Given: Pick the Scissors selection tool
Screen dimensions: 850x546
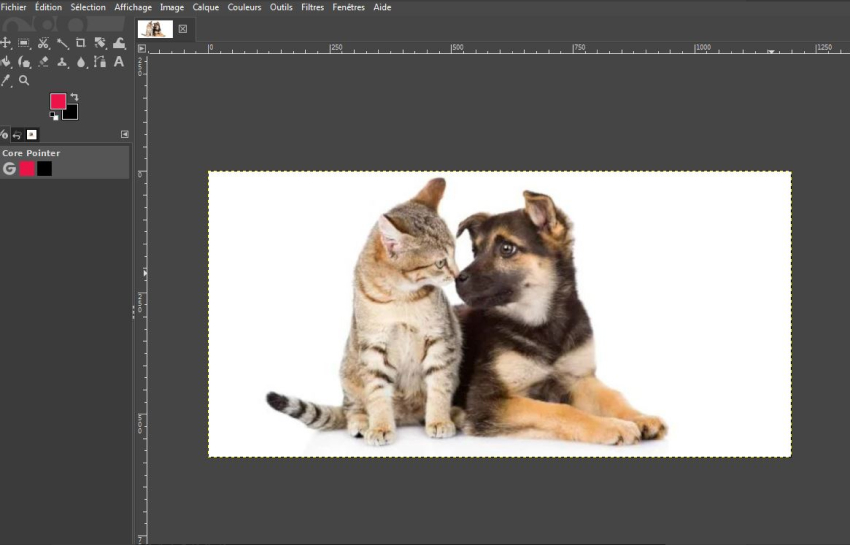Looking at the screenshot, I should pos(43,43).
